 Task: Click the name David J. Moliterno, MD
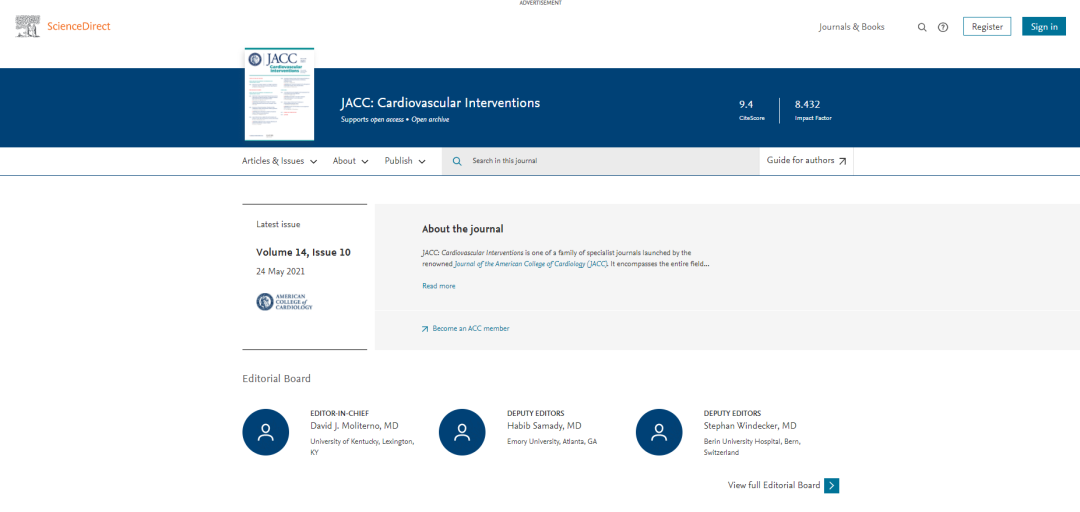(354, 426)
